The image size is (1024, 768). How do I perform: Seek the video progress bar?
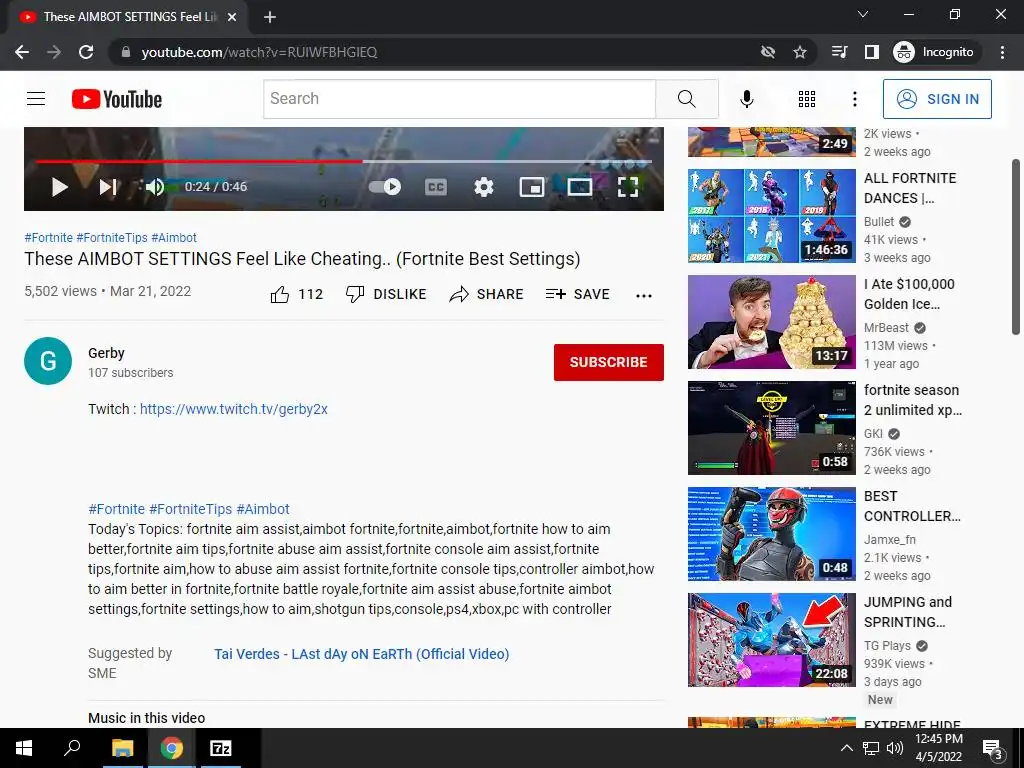344,161
